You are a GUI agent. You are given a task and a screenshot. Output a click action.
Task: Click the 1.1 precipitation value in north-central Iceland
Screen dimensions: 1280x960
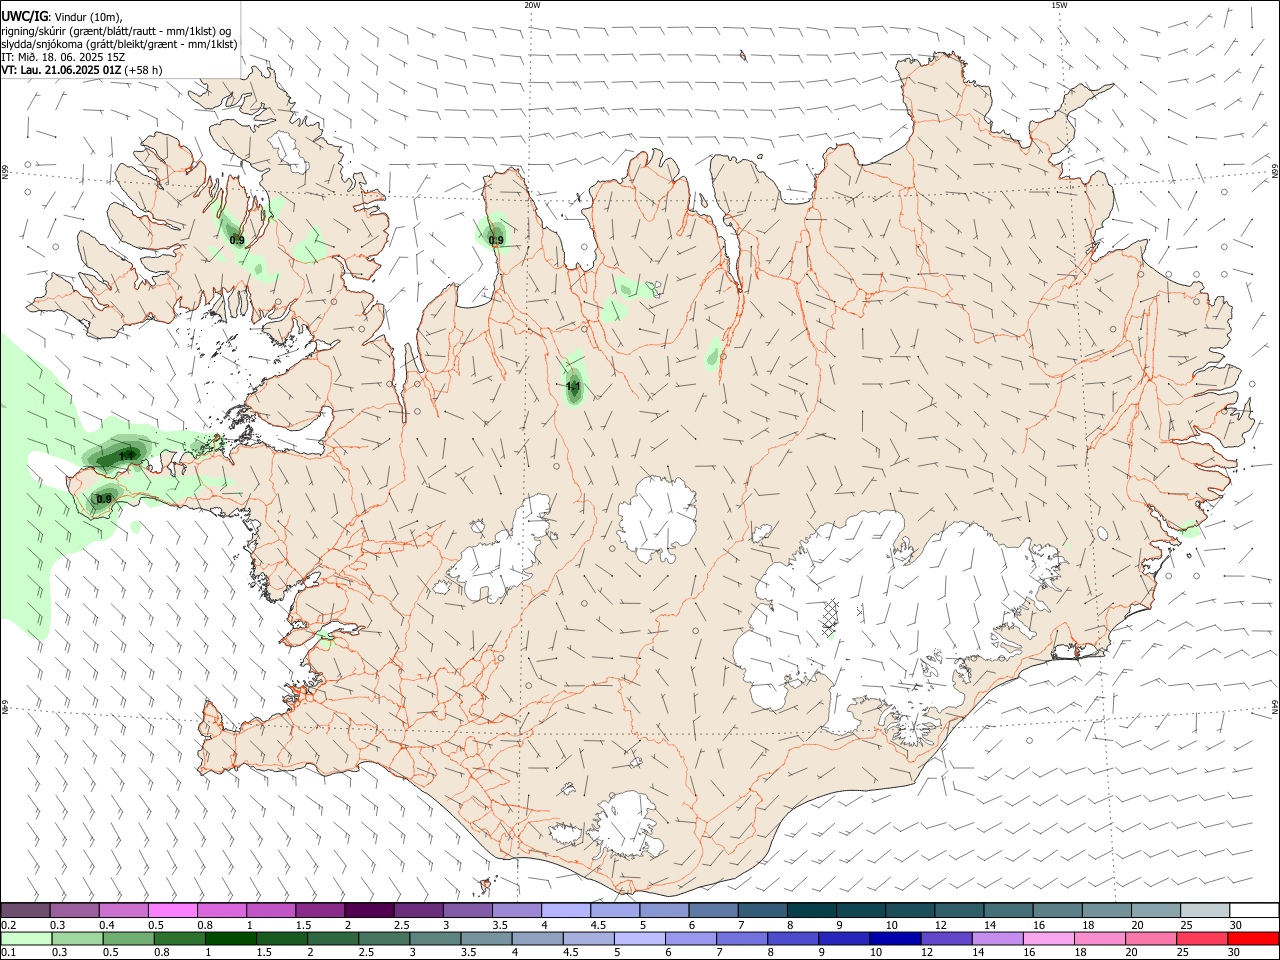[x=573, y=386]
